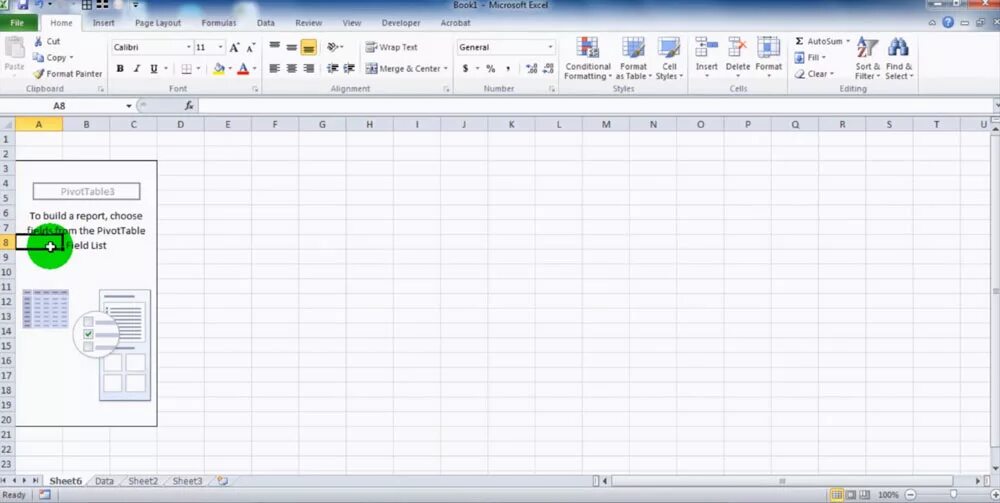1000x503 pixels.
Task: Click the Copy icon in Clipboard
Action: [39, 57]
